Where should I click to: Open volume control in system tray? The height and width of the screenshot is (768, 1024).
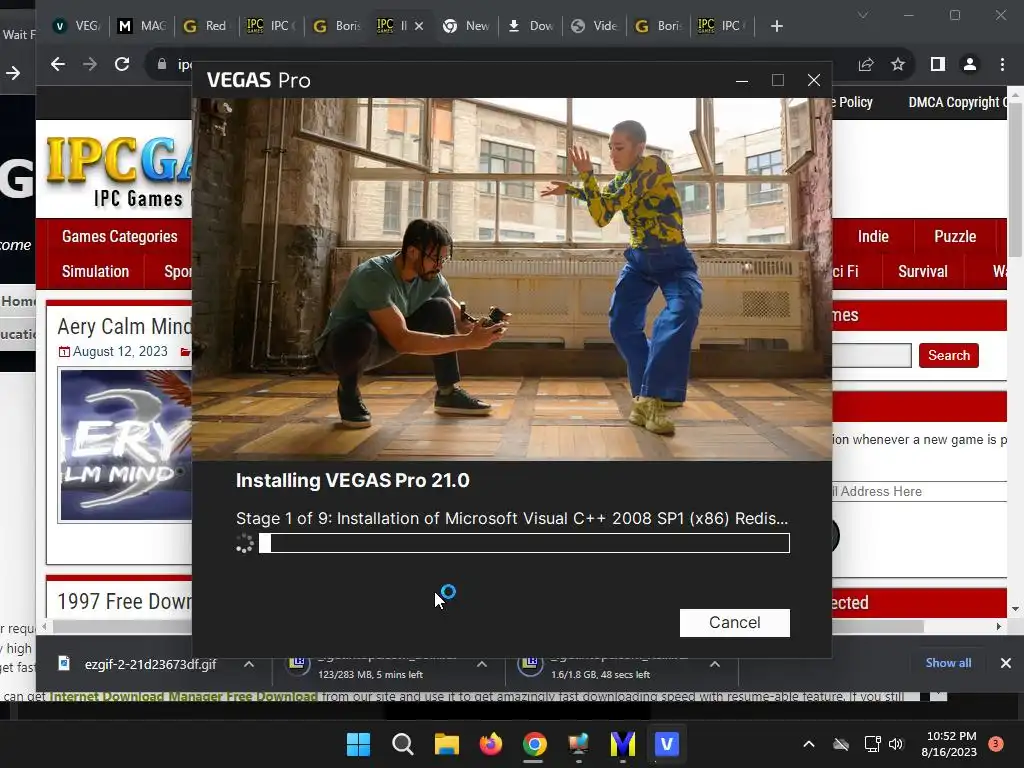(x=896, y=744)
